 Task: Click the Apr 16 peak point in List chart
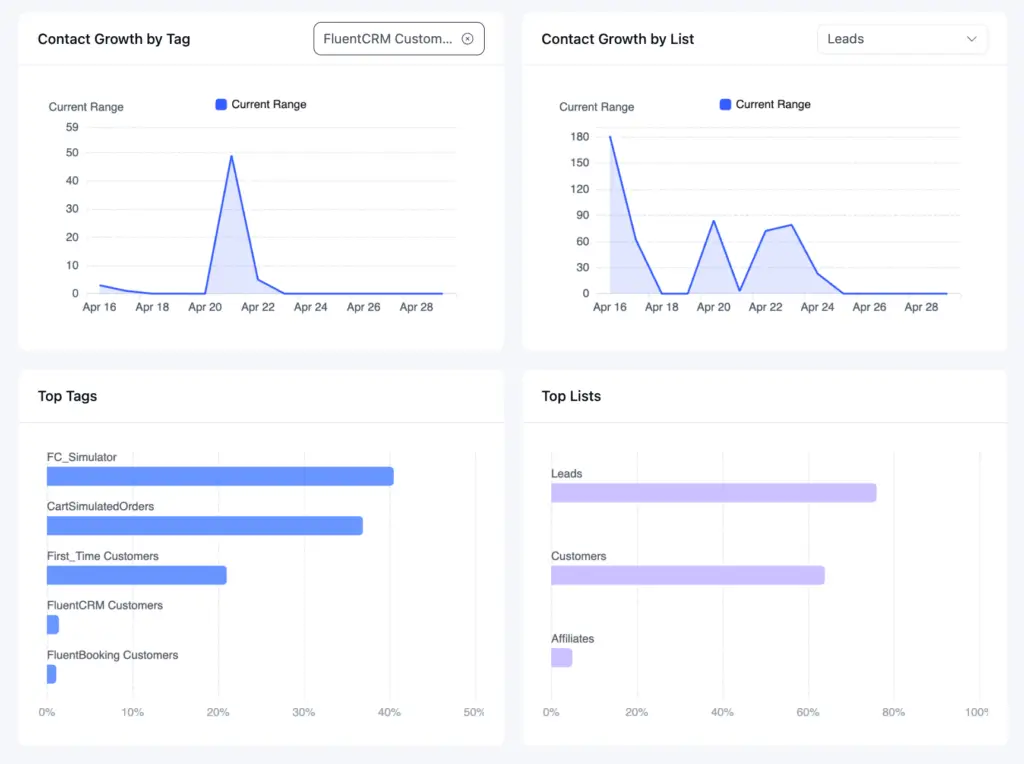(610, 136)
